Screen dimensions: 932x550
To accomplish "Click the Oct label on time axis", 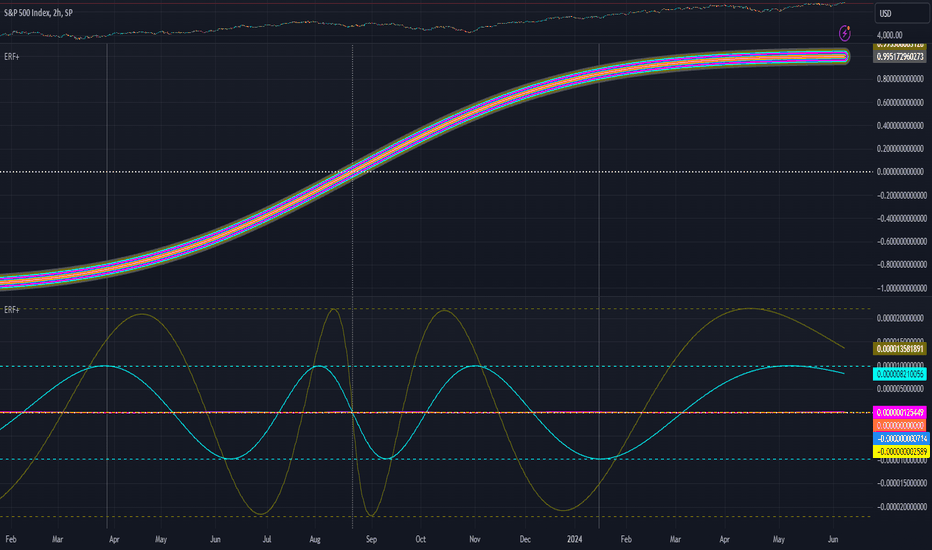I will pyautogui.click(x=420, y=539).
